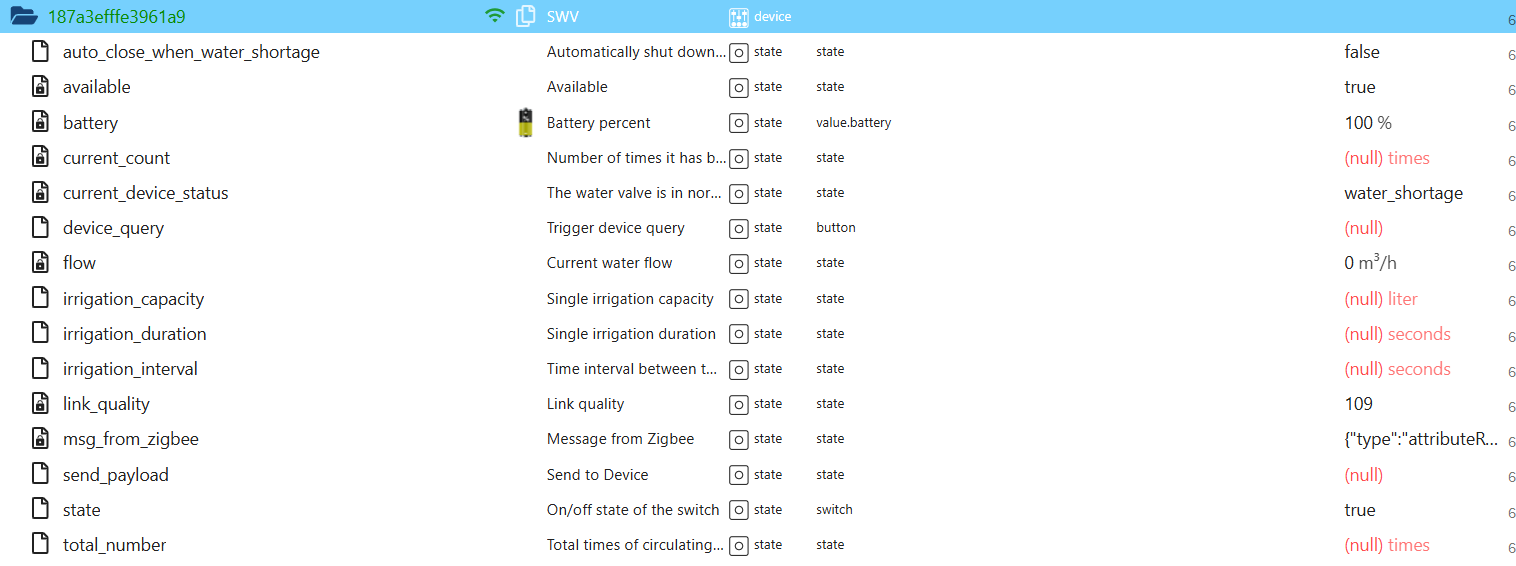Click the locked file icon for available
This screenshot has width=1516, height=566.
pyautogui.click(x=40, y=87)
